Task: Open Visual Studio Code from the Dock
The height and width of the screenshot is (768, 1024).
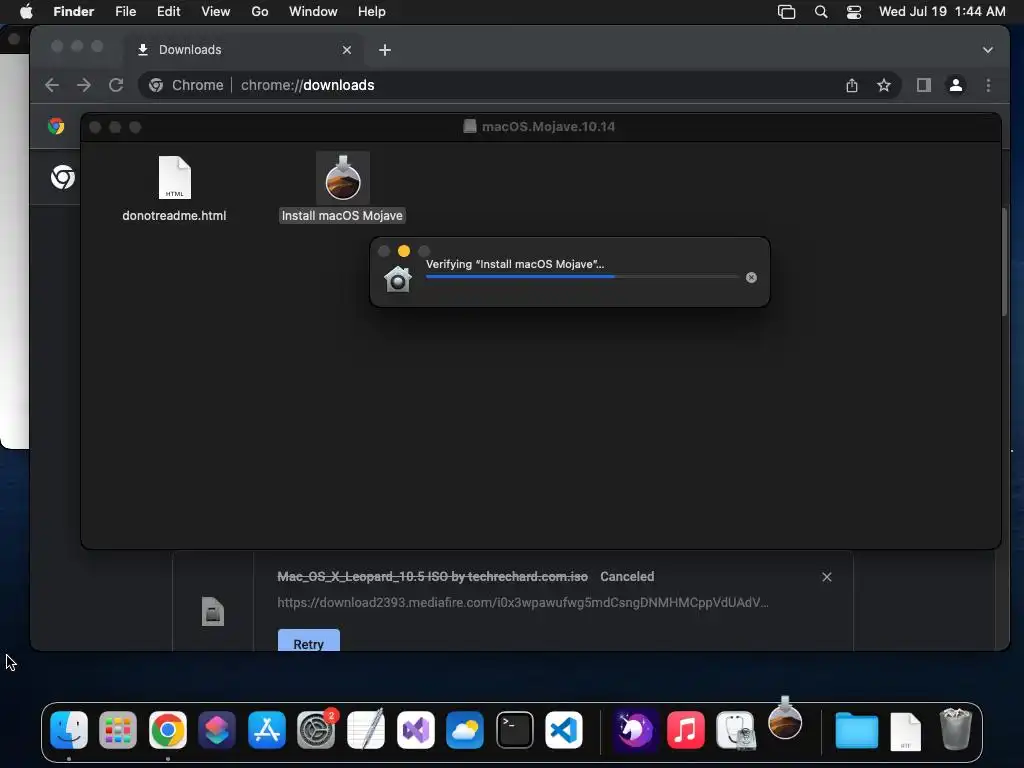Action: click(564, 729)
